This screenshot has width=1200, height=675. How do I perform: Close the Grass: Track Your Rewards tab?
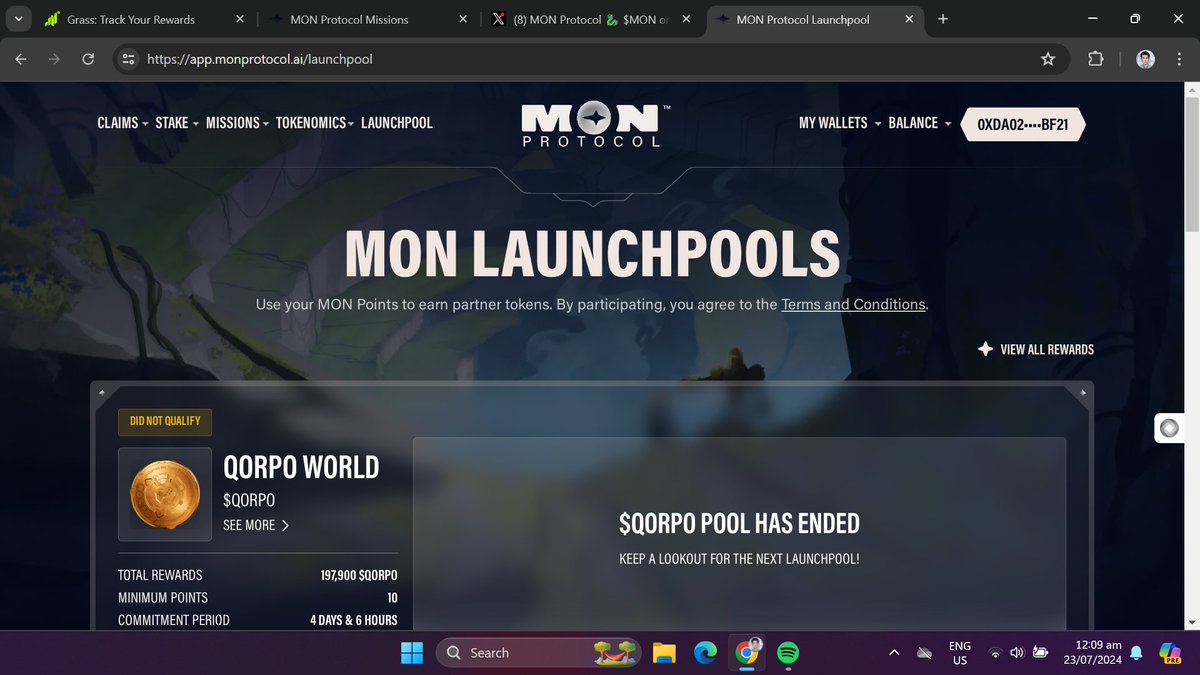(238, 19)
